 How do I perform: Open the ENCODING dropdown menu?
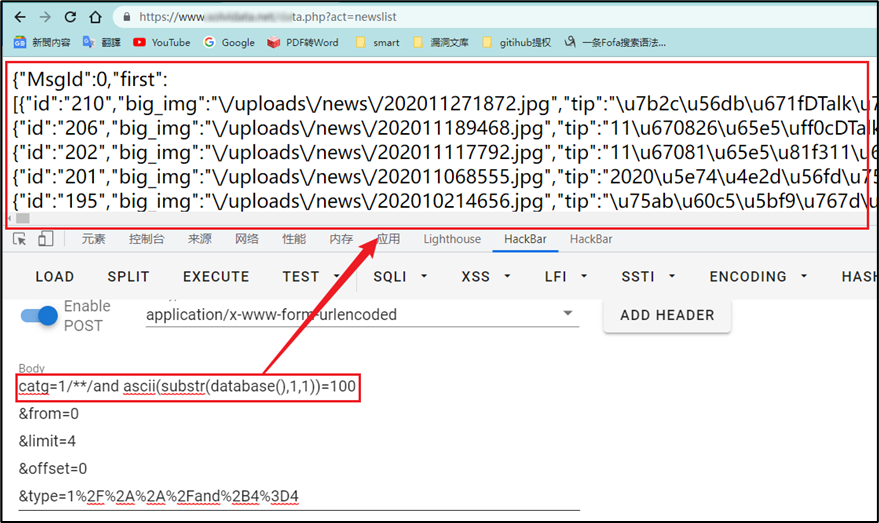(758, 277)
